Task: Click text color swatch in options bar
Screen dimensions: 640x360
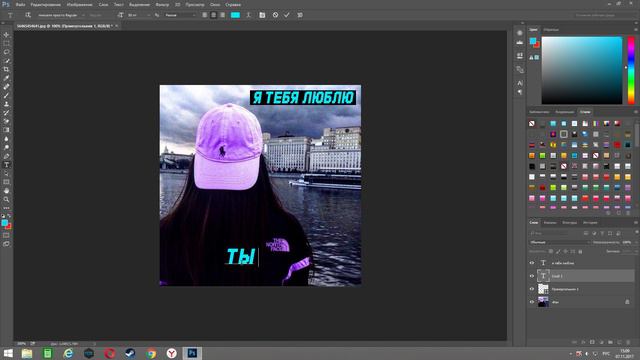Action: click(x=236, y=15)
